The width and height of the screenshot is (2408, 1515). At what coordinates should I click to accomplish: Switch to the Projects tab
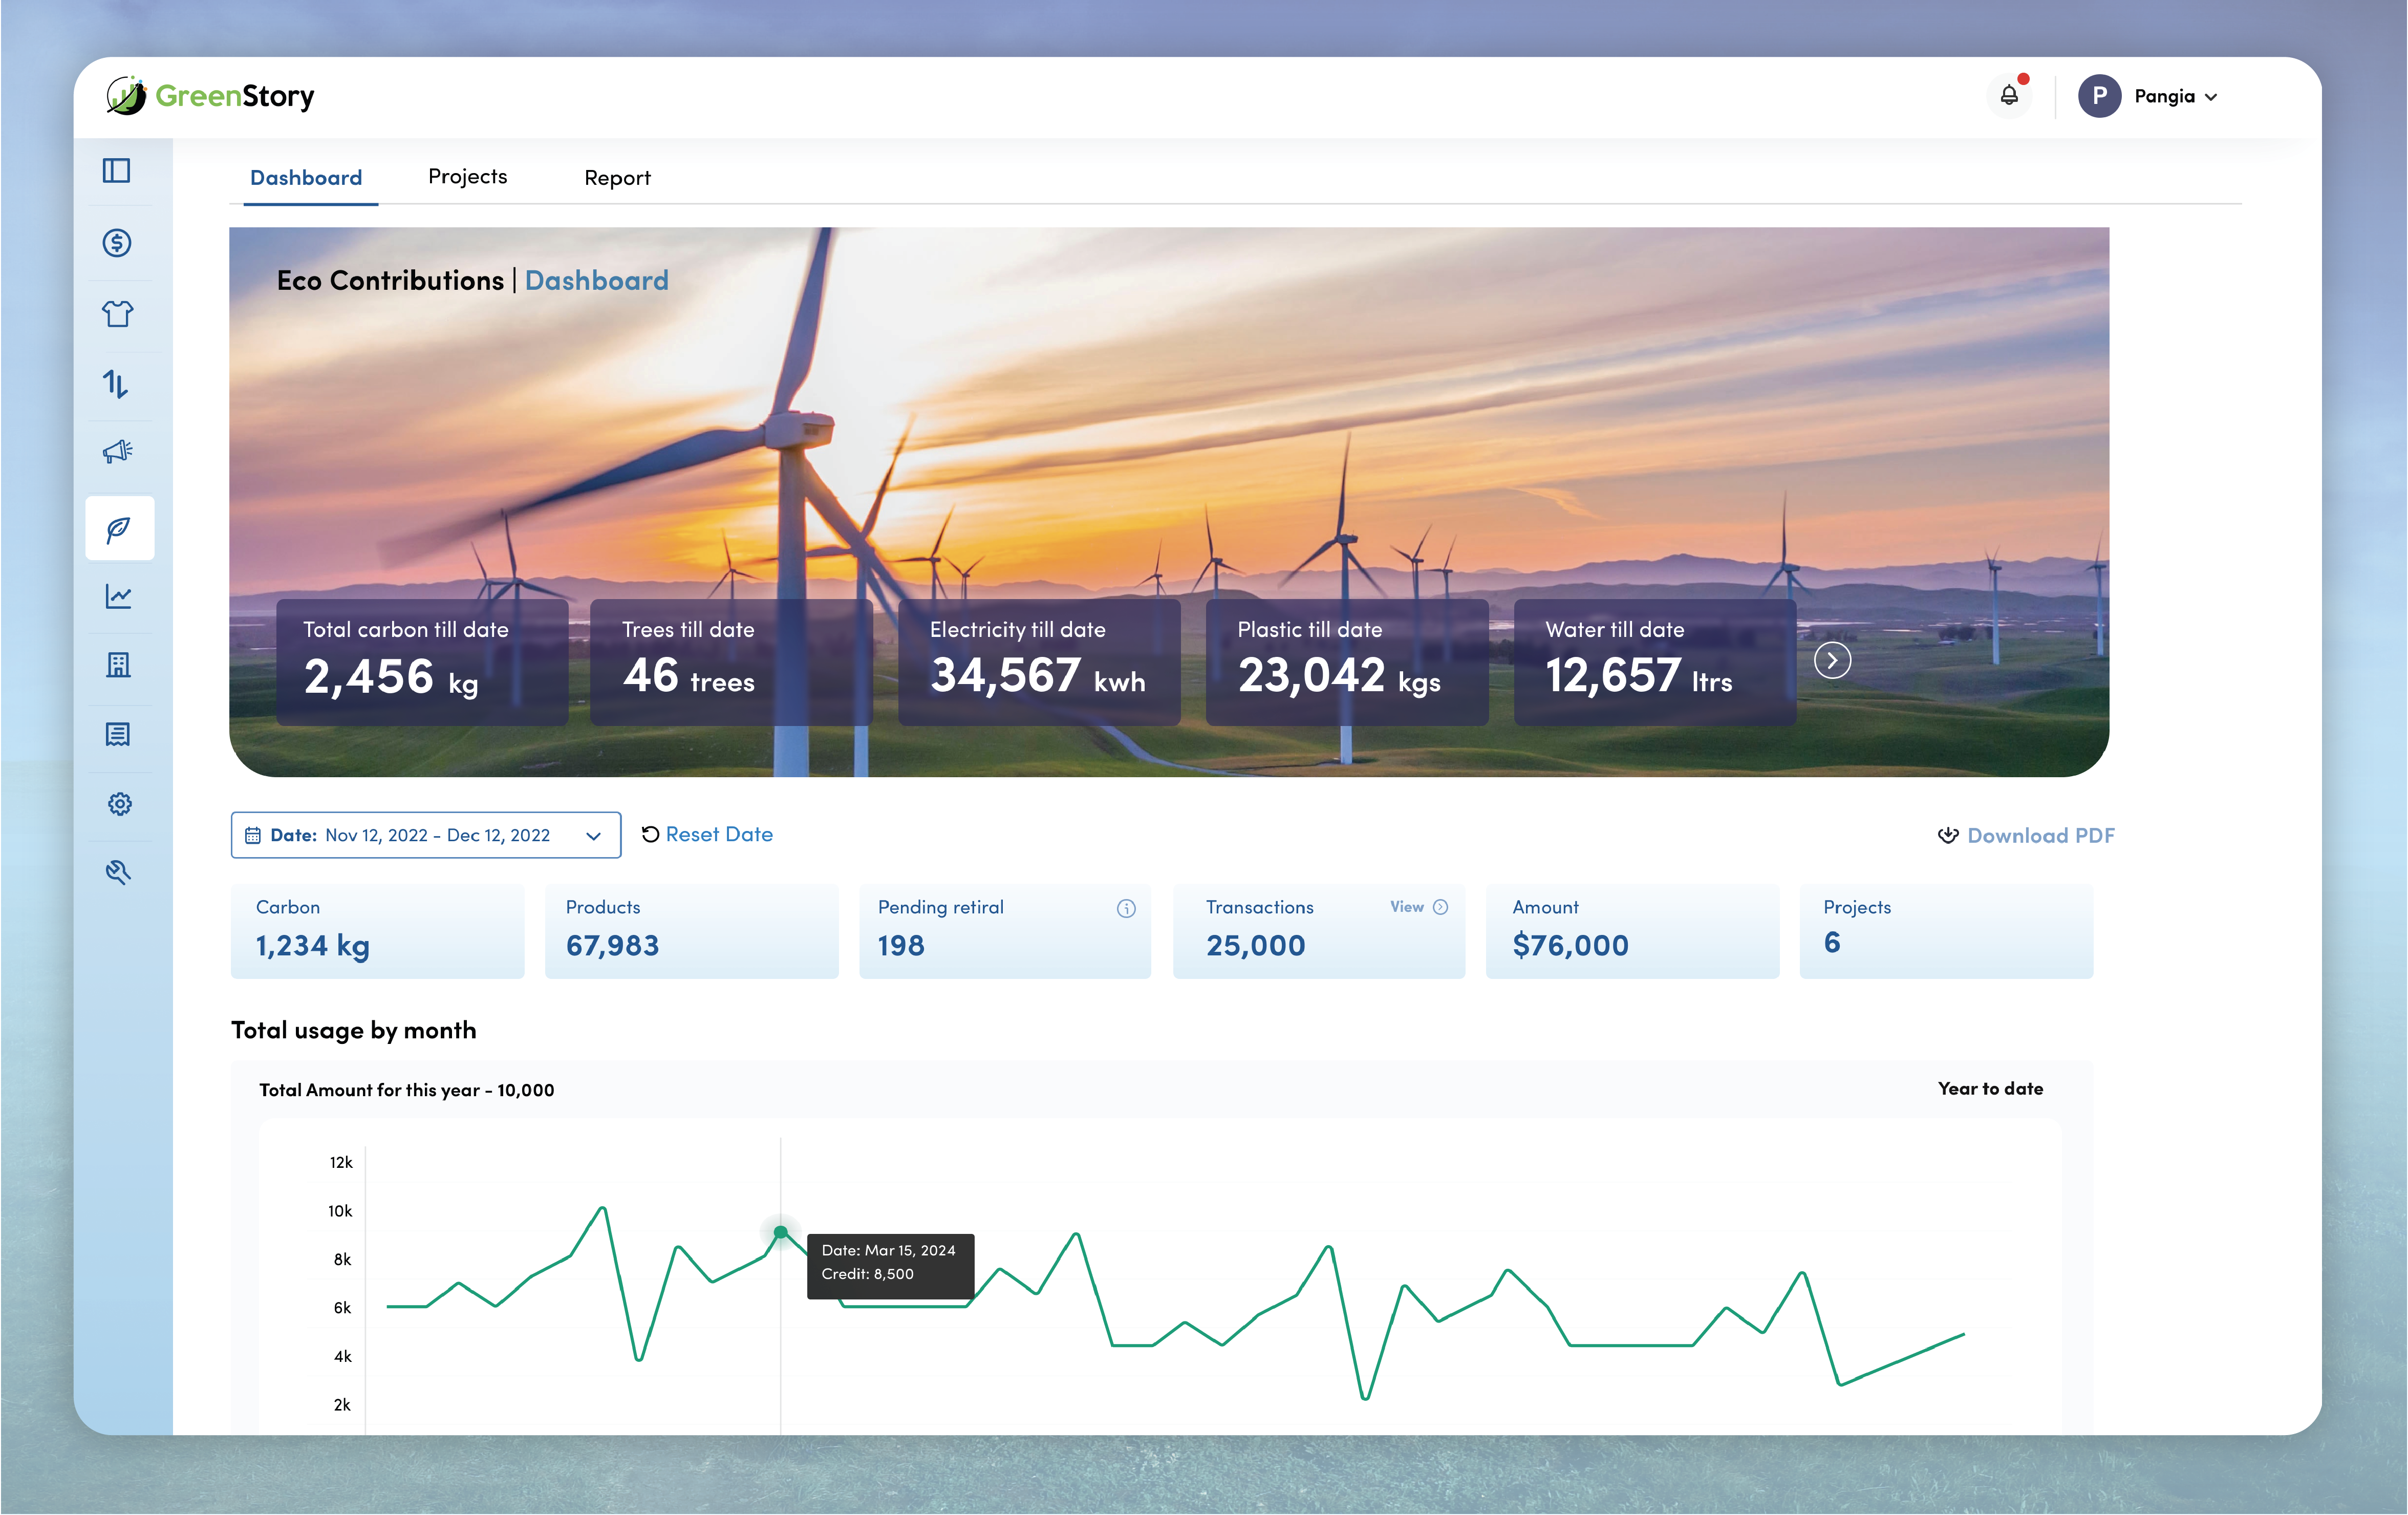(467, 176)
